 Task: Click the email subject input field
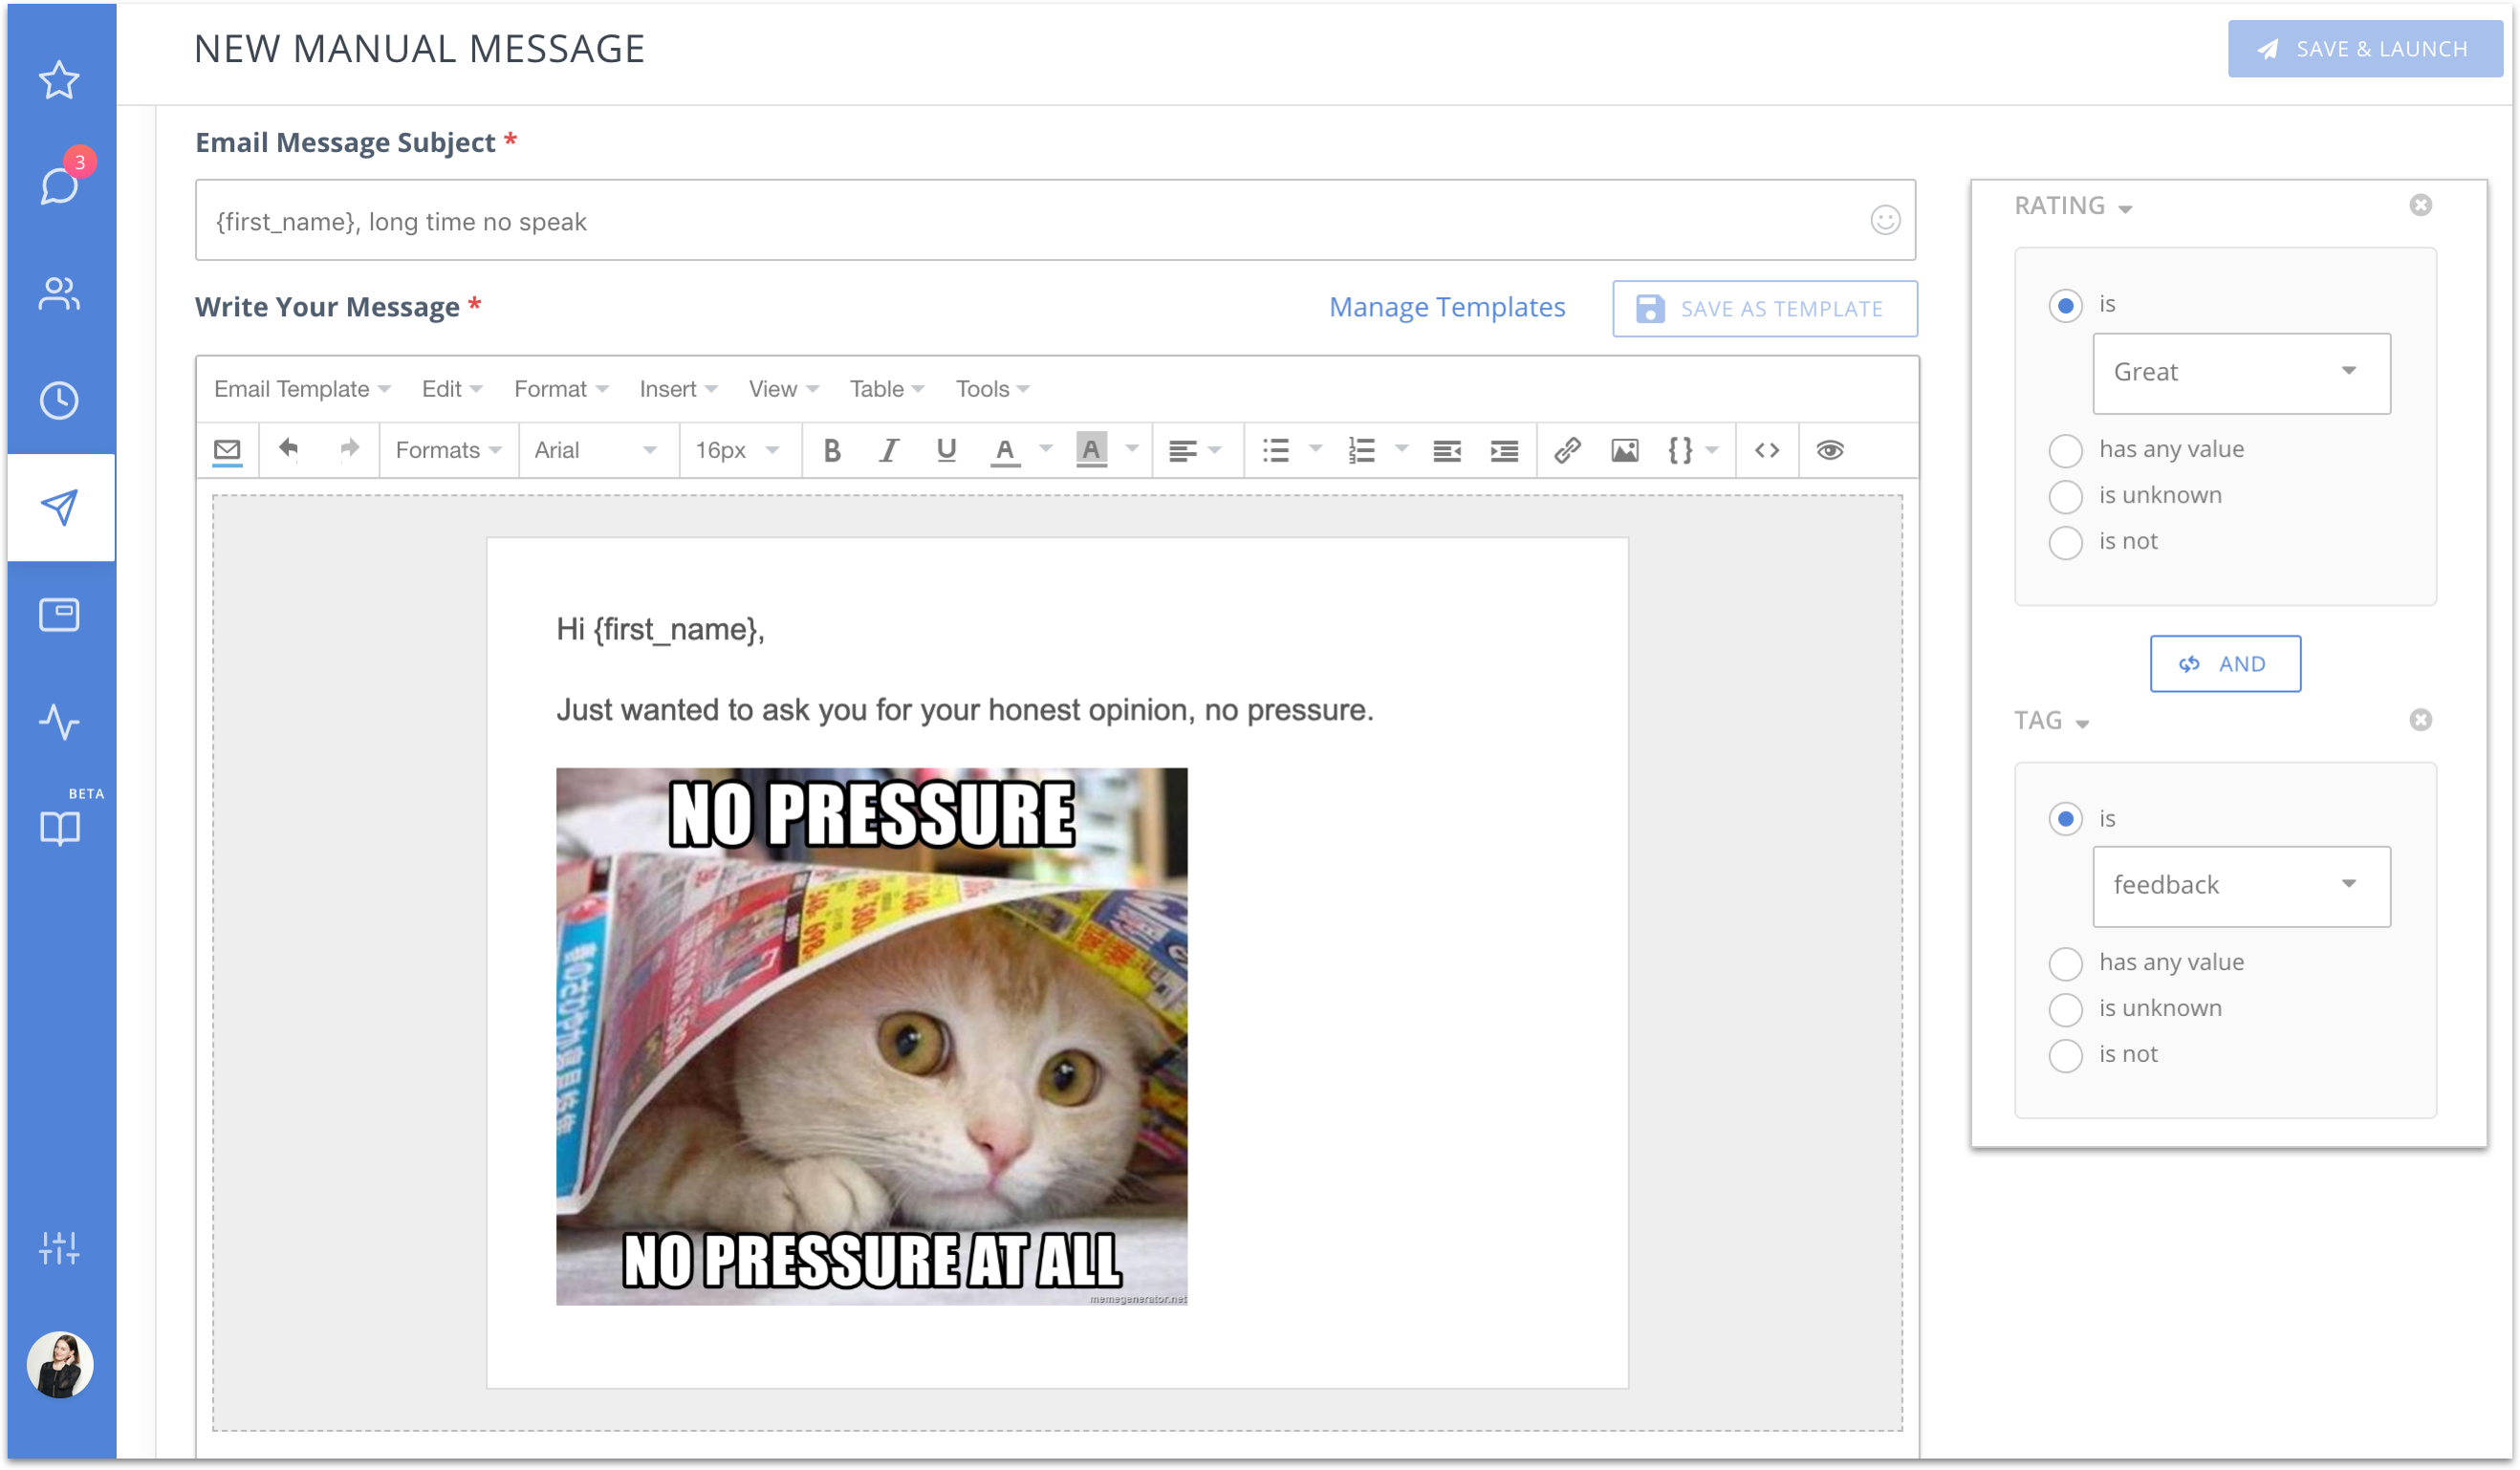(1055, 220)
